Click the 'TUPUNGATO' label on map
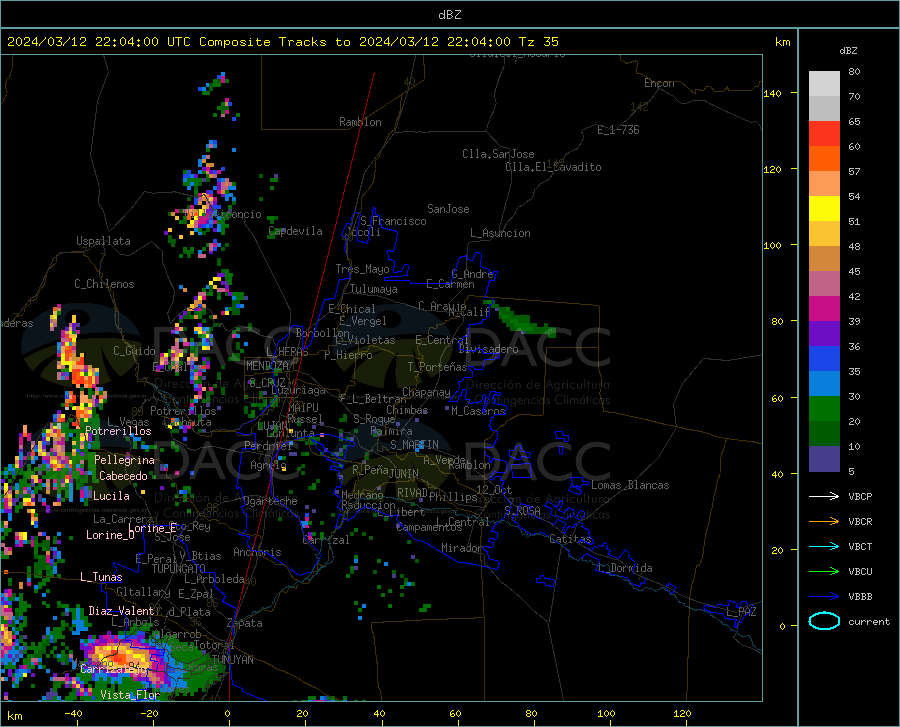 coord(179,569)
